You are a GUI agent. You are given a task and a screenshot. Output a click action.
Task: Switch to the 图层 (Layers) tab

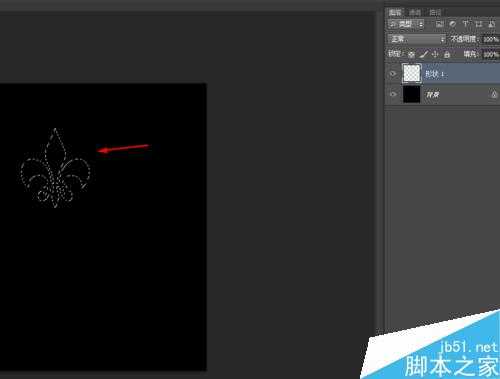click(x=395, y=13)
